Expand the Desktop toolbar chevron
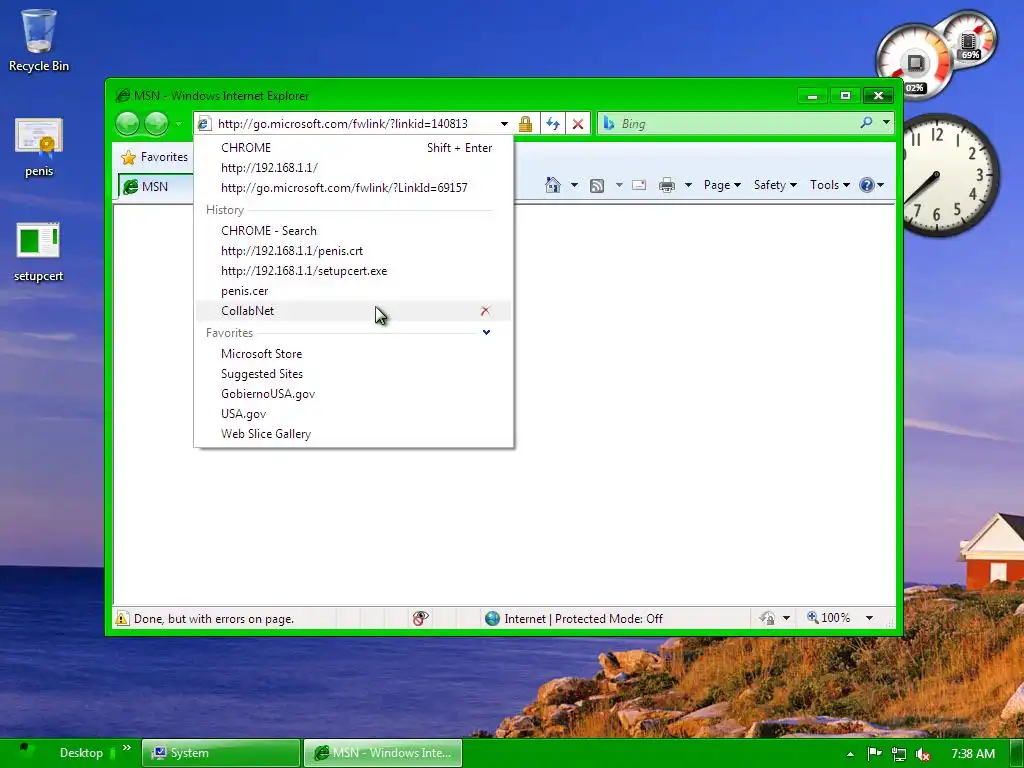 [x=127, y=748]
